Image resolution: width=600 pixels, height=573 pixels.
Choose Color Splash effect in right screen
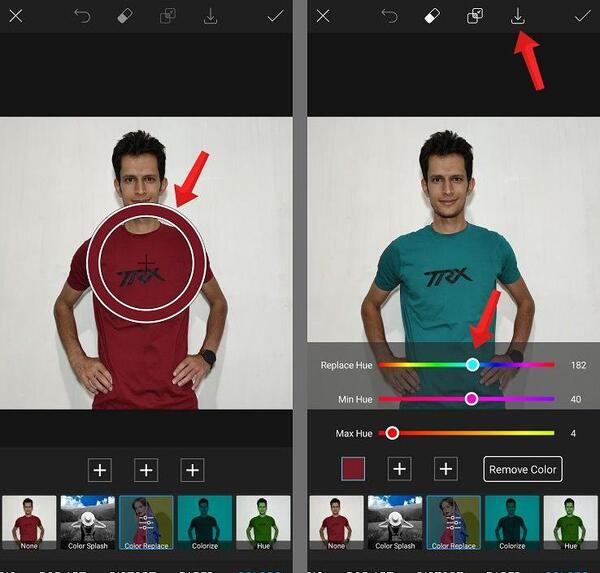coord(395,522)
